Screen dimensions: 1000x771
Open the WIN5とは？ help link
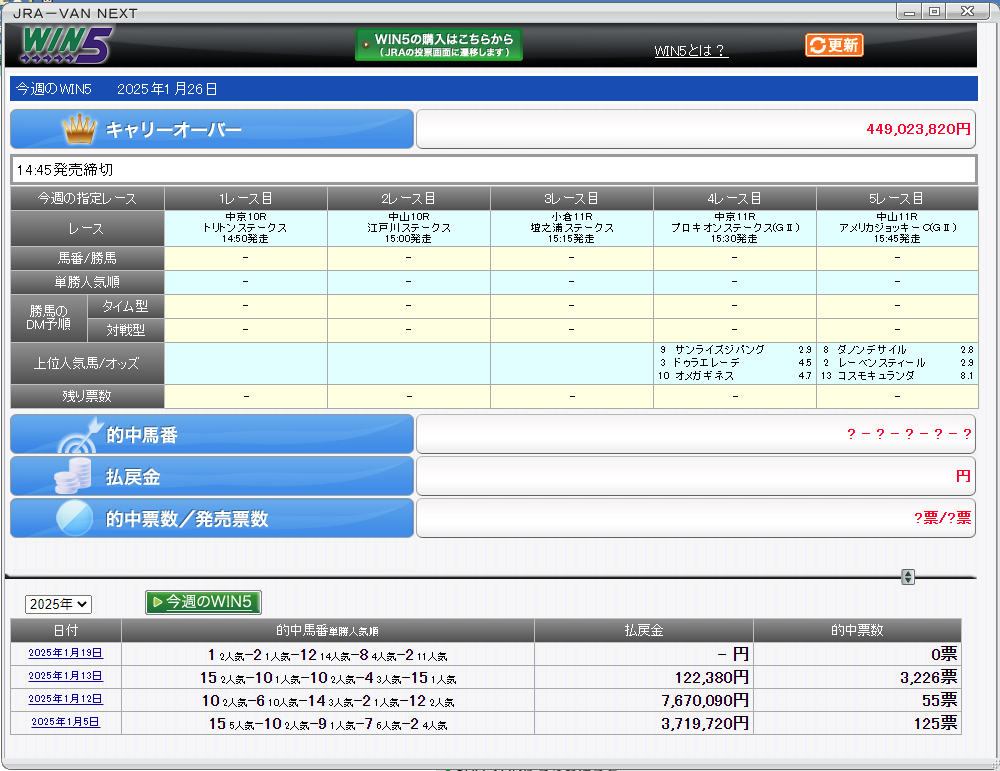click(691, 51)
